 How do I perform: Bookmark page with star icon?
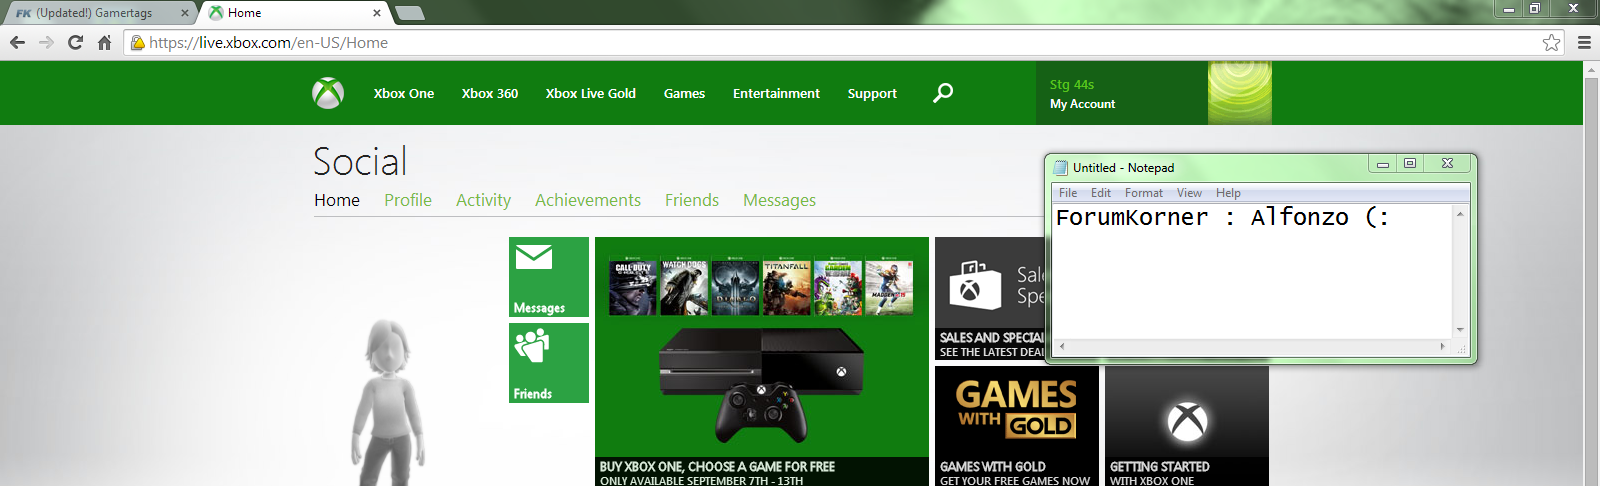tap(1551, 42)
